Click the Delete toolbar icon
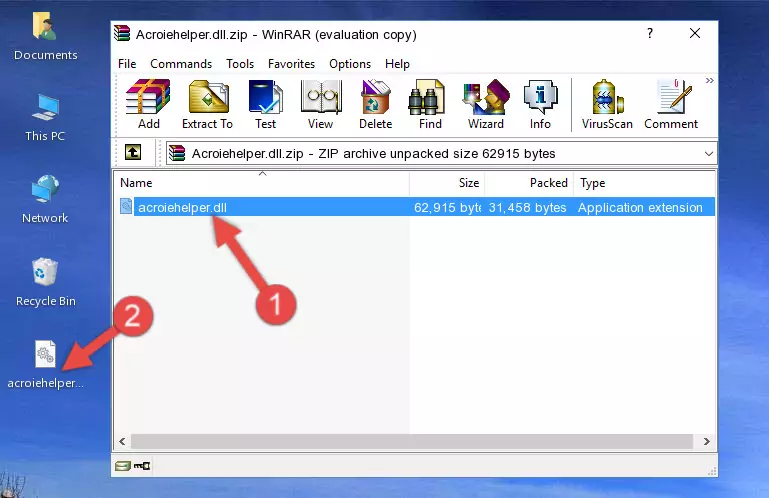769x498 pixels. coord(376,104)
